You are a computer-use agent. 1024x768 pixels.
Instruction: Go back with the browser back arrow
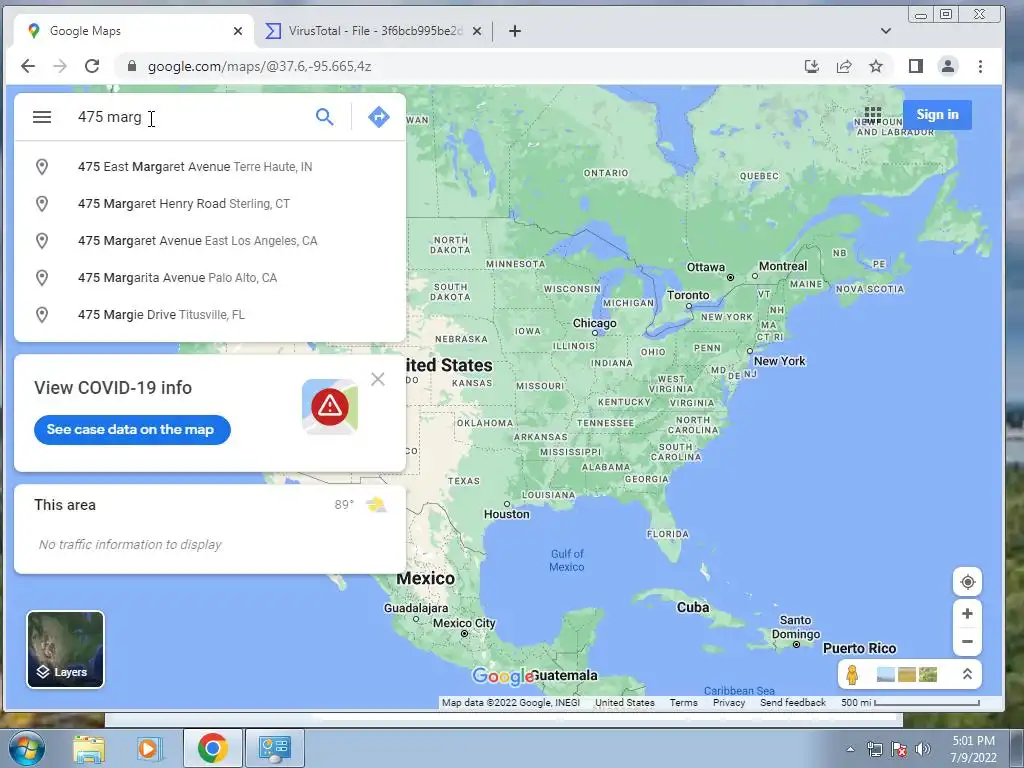tap(28, 66)
